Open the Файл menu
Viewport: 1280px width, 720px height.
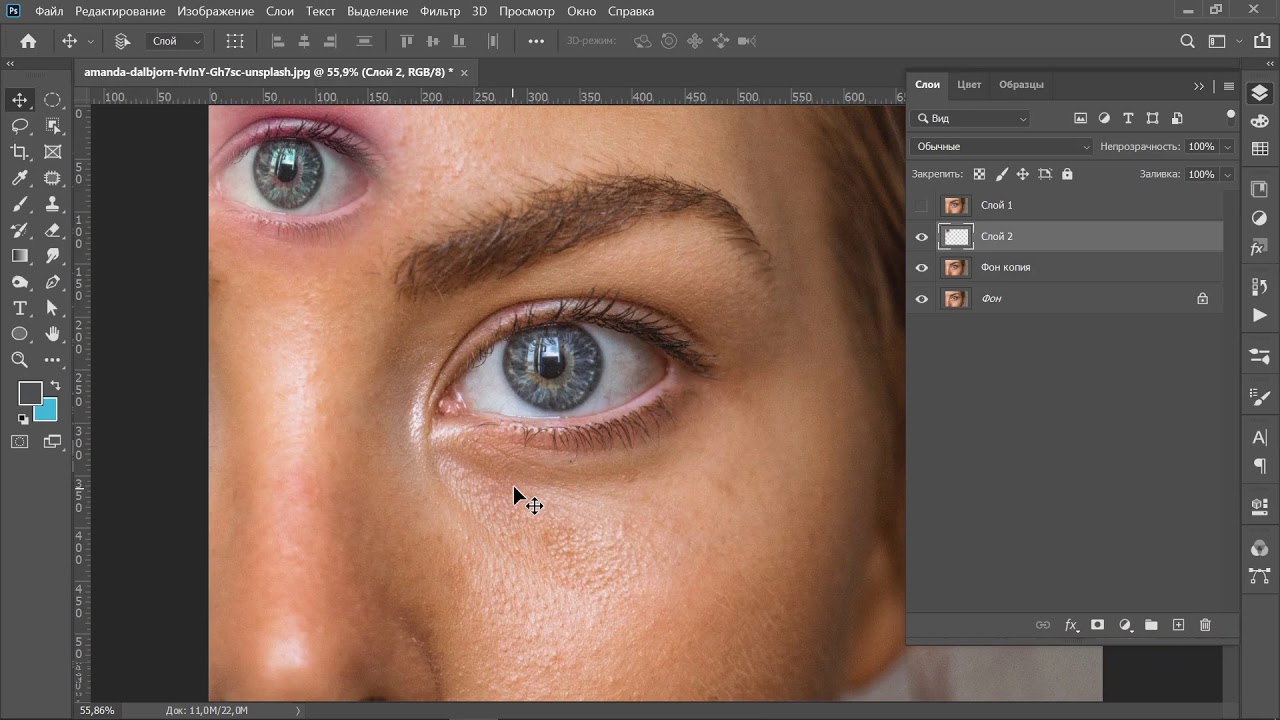tap(49, 11)
